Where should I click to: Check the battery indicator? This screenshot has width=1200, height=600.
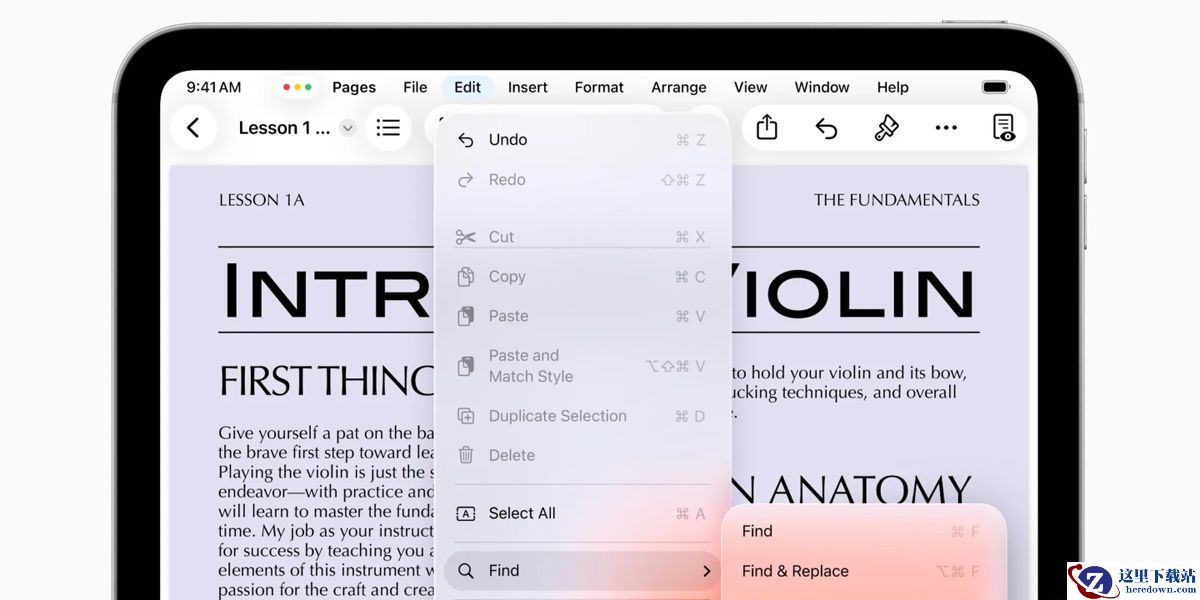pos(996,87)
